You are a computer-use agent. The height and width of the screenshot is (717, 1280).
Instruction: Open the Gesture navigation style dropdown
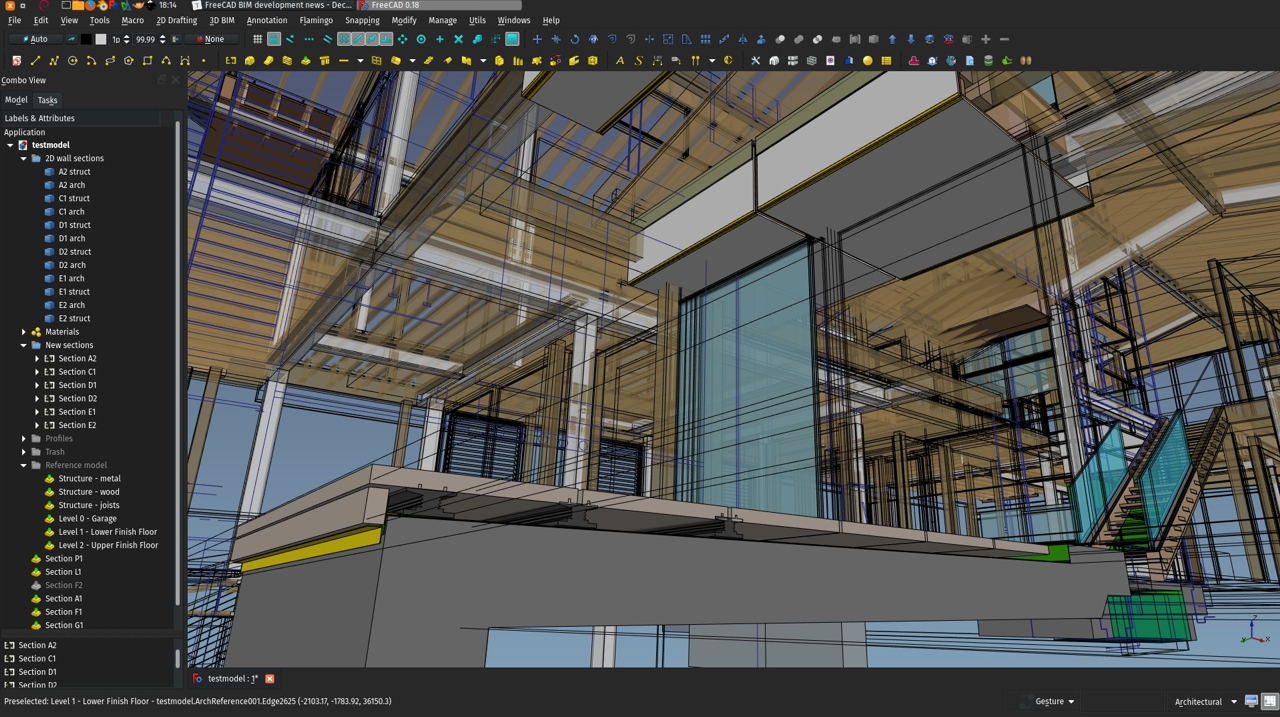click(1051, 701)
